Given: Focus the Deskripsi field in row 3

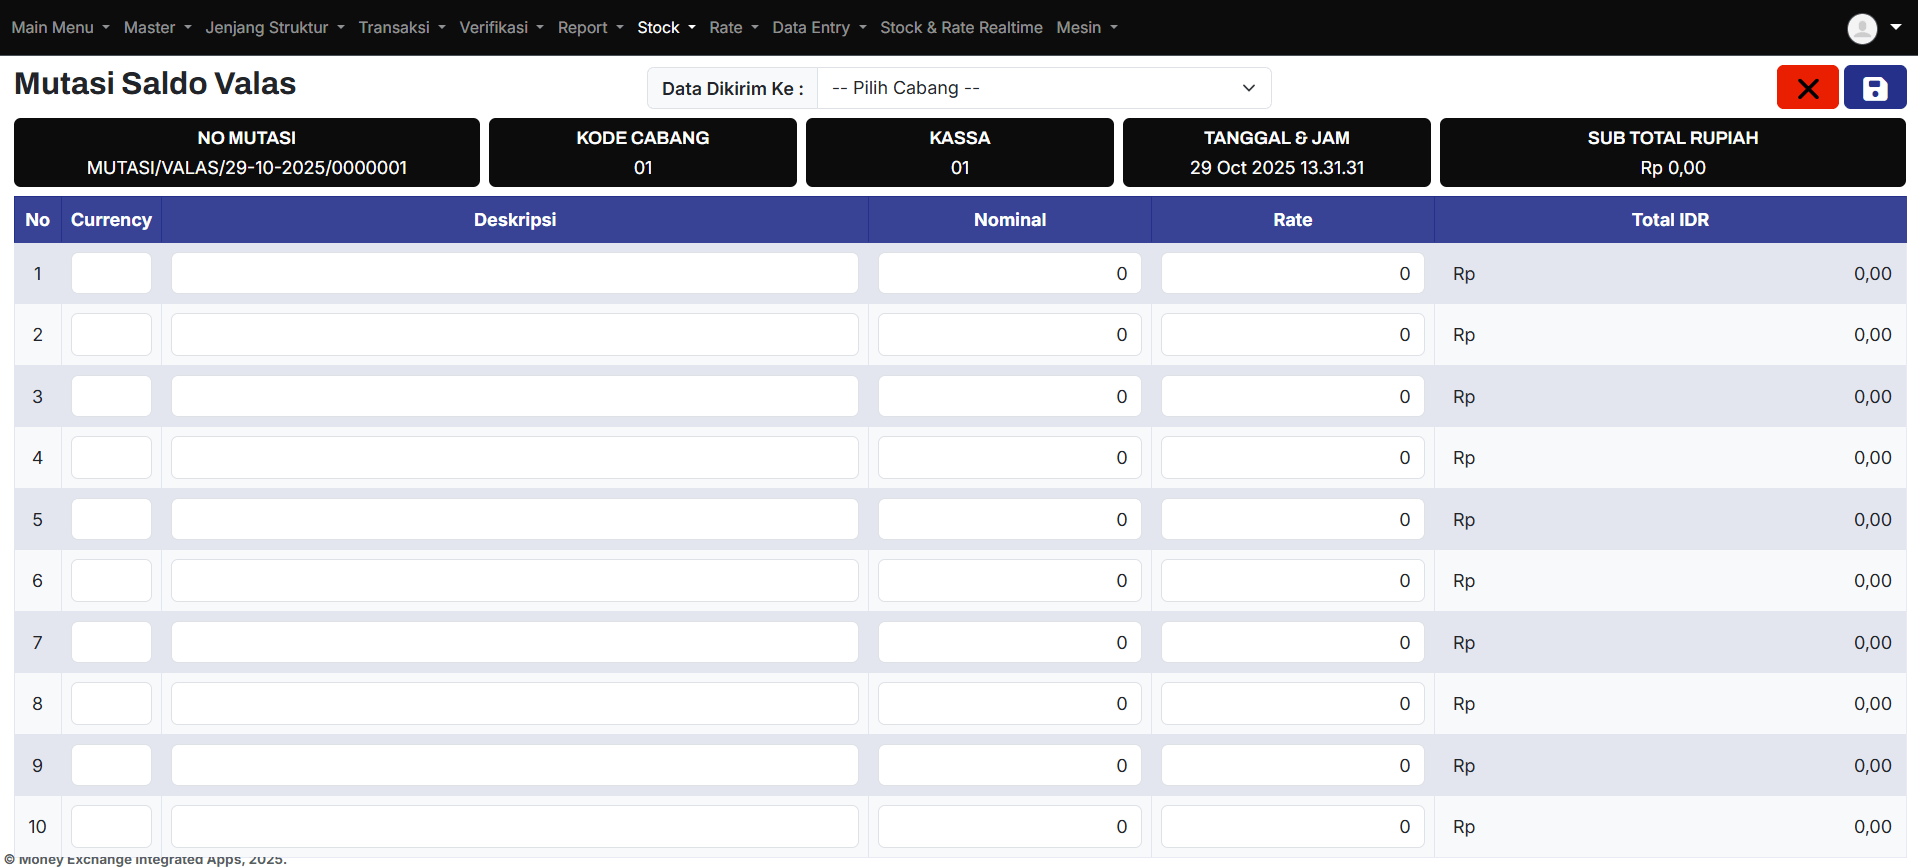Looking at the screenshot, I should [514, 396].
